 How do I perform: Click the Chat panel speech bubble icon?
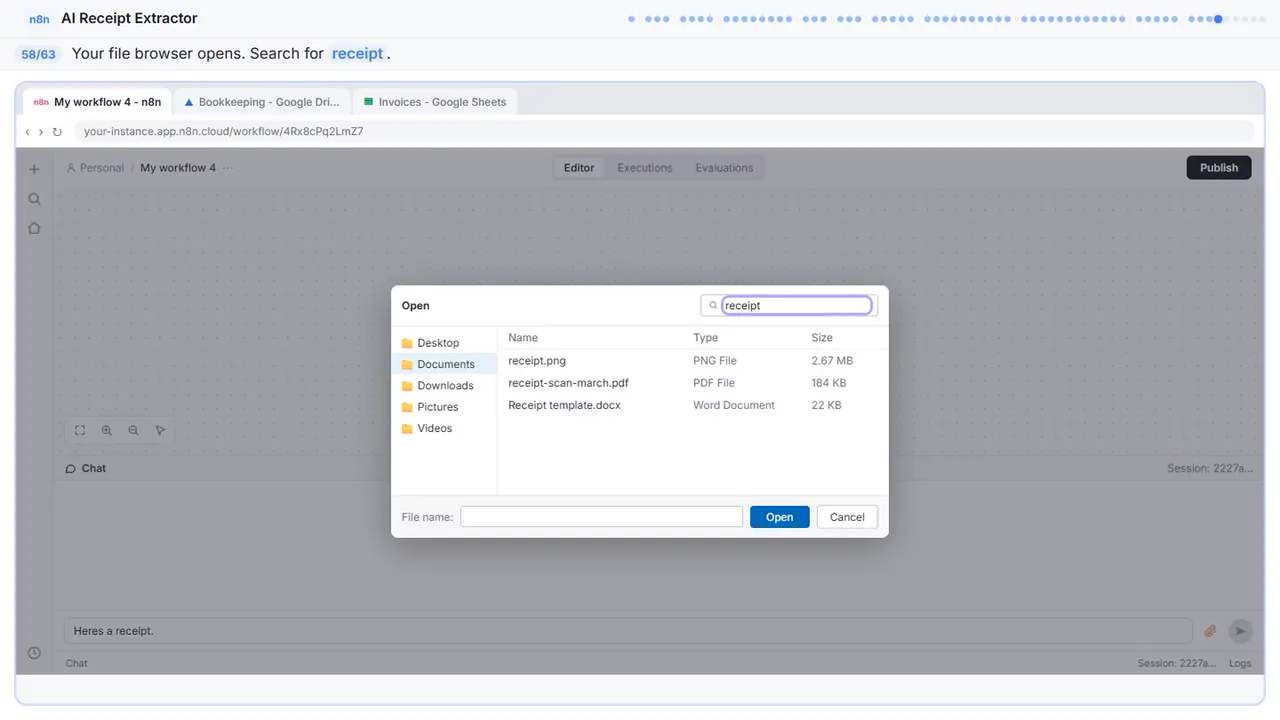[x=71, y=468]
